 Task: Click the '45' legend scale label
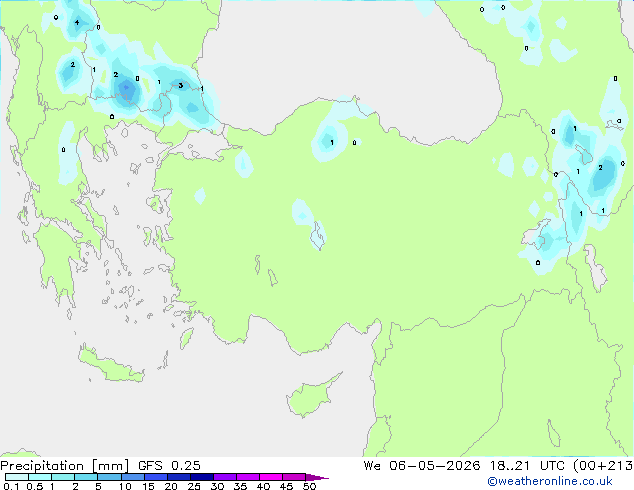coord(286,486)
